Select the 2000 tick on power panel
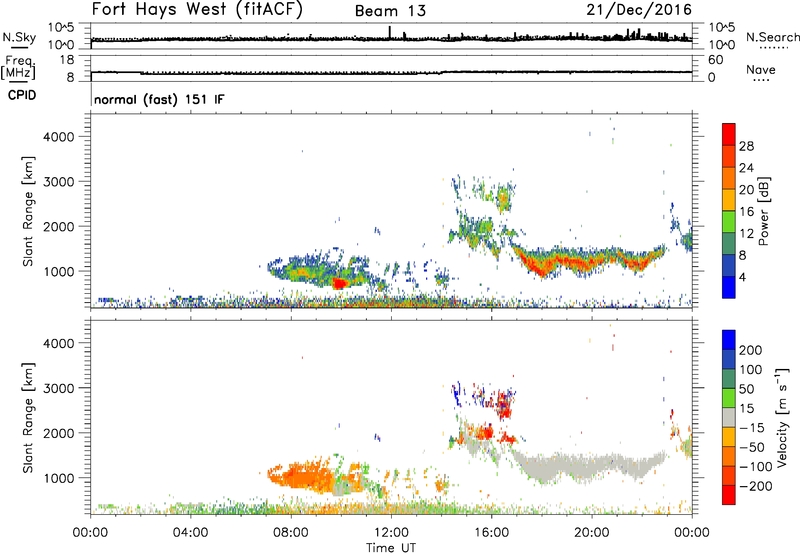Image resolution: width=800 pixels, height=554 pixels. 59,226
